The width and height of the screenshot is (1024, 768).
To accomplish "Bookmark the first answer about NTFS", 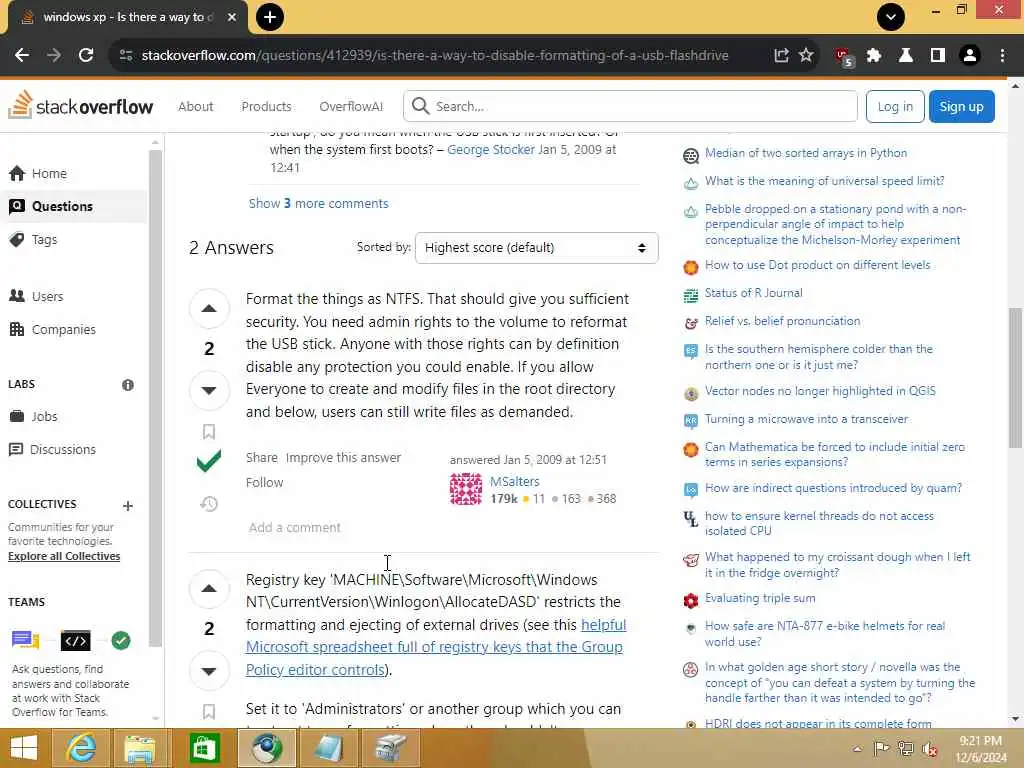I will (x=209, y=432).
